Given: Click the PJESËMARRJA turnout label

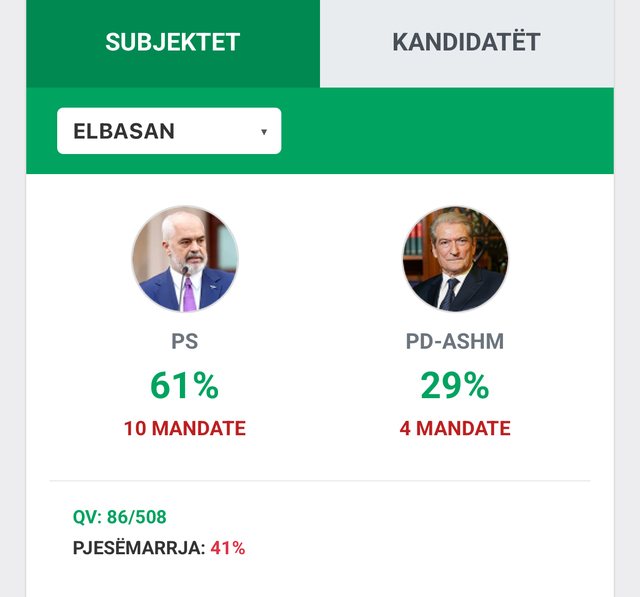Looking at the screenshot, I should tap(139, 548).
